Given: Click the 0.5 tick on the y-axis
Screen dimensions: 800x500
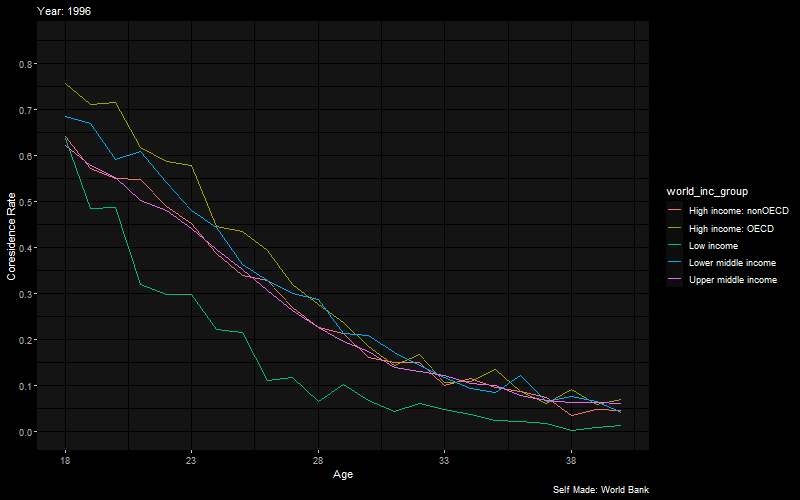Looking at the screenshot, I should (x=22, y=202).
